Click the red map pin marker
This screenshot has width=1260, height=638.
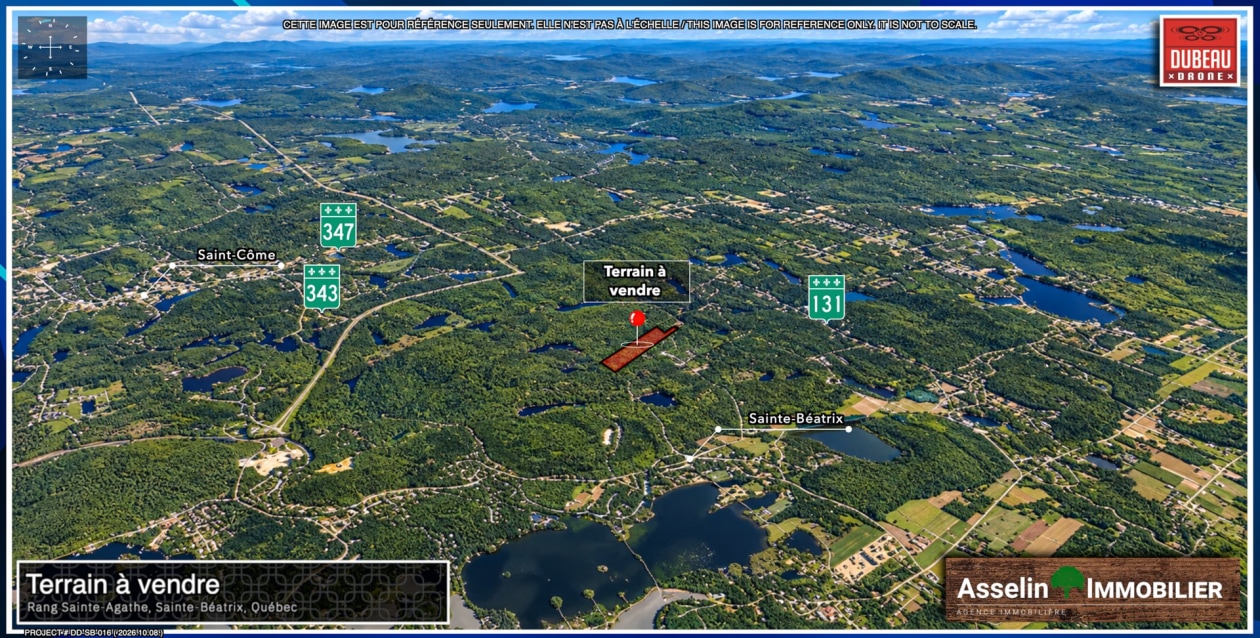[x=636, y=319]
